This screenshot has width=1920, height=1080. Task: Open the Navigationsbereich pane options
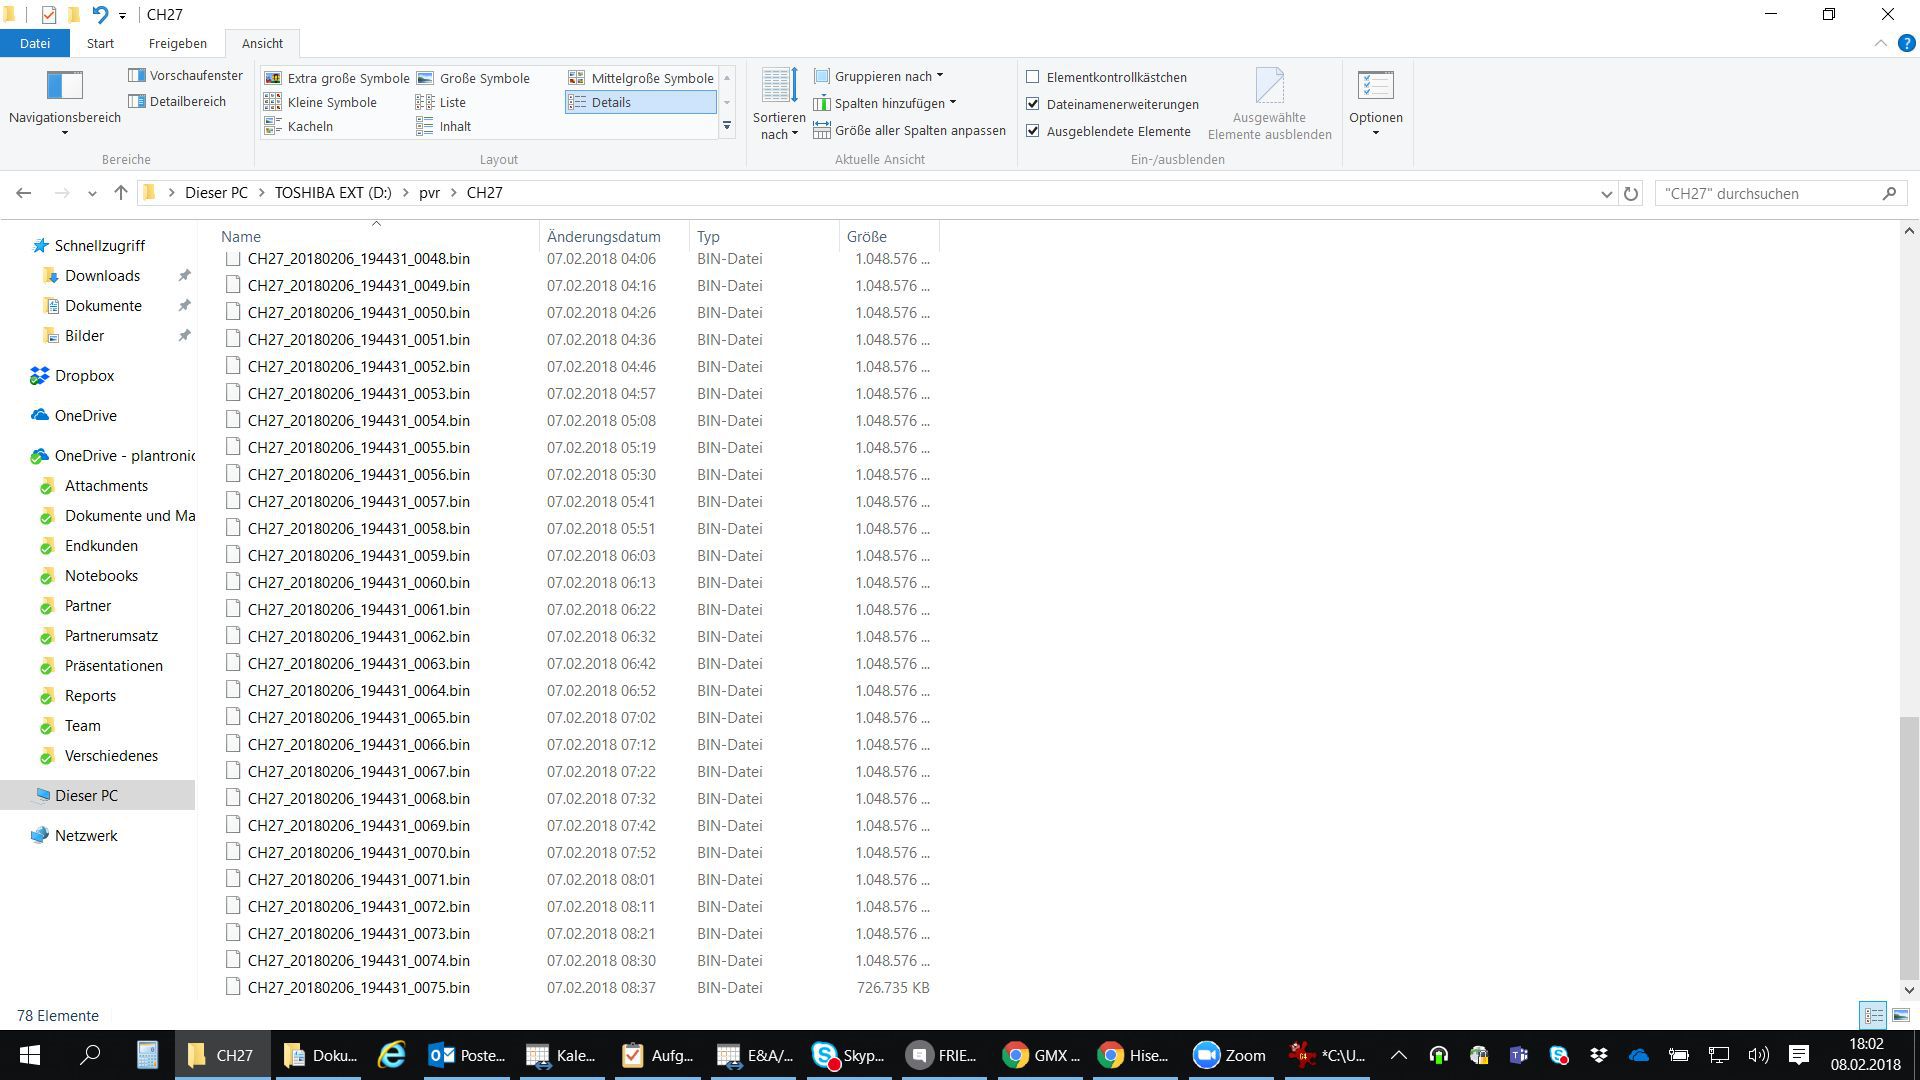point(64,103)
